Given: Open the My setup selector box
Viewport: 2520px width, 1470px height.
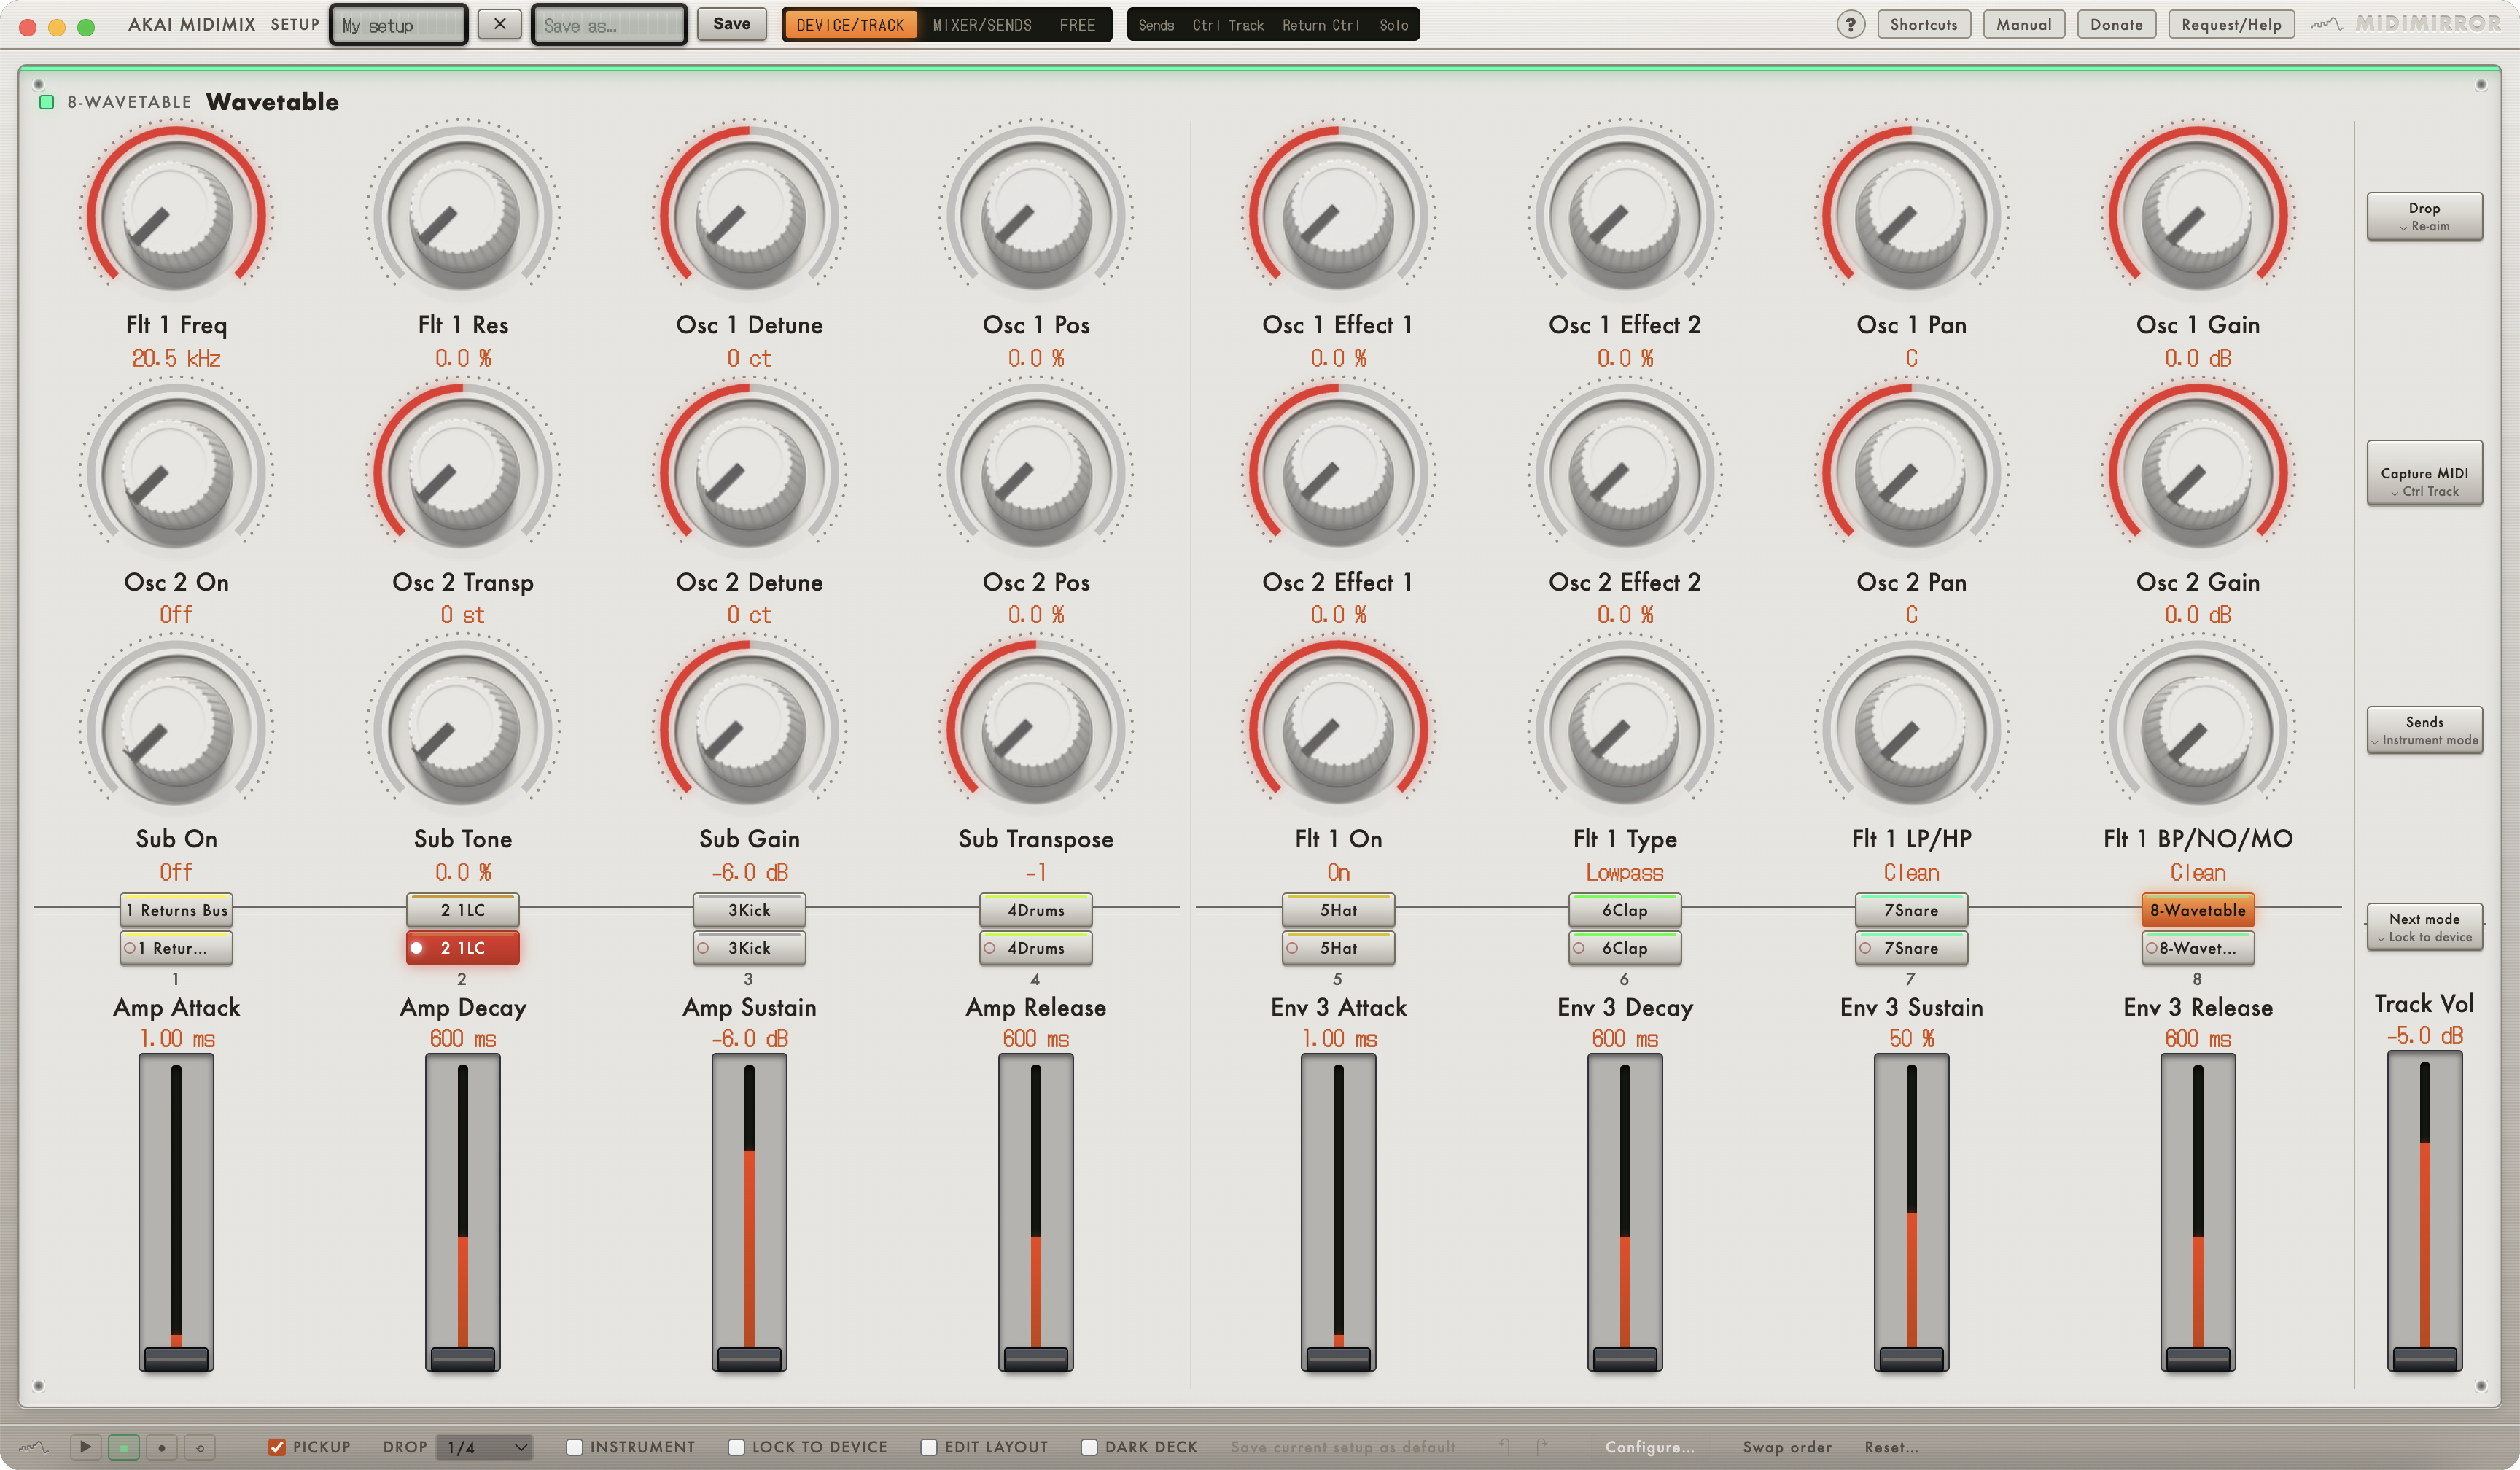Looking at the screenshot, I should coord(399,25).
